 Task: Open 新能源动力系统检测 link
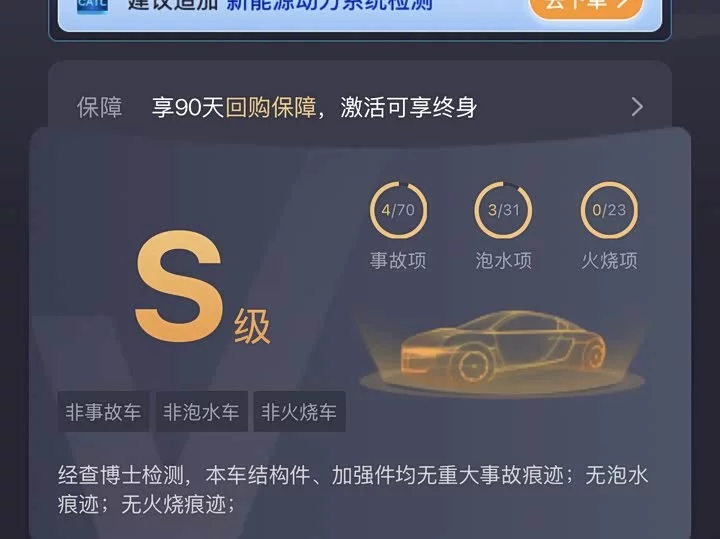(329, 6)
